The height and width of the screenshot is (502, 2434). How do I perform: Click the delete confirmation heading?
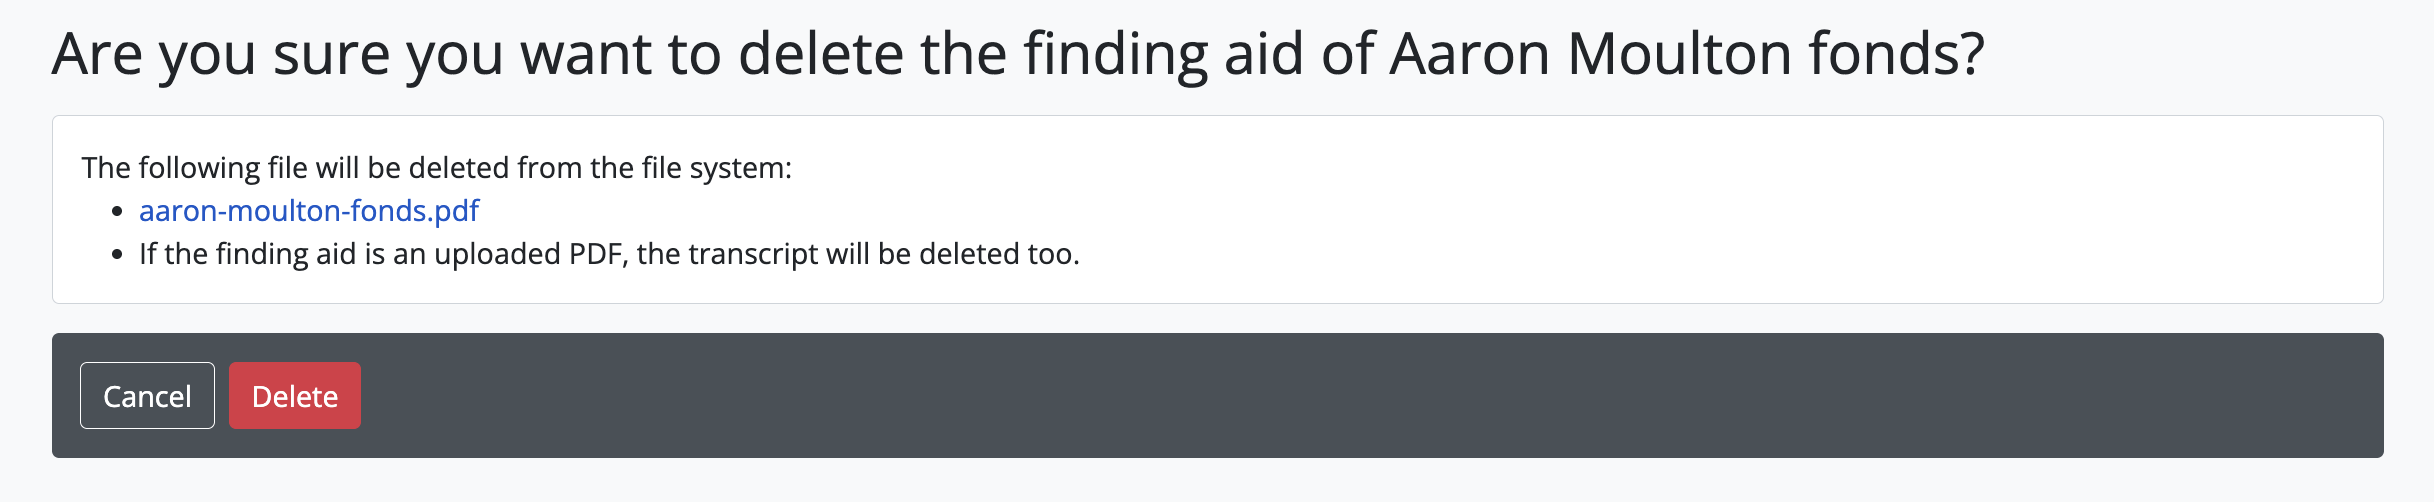1017,54
